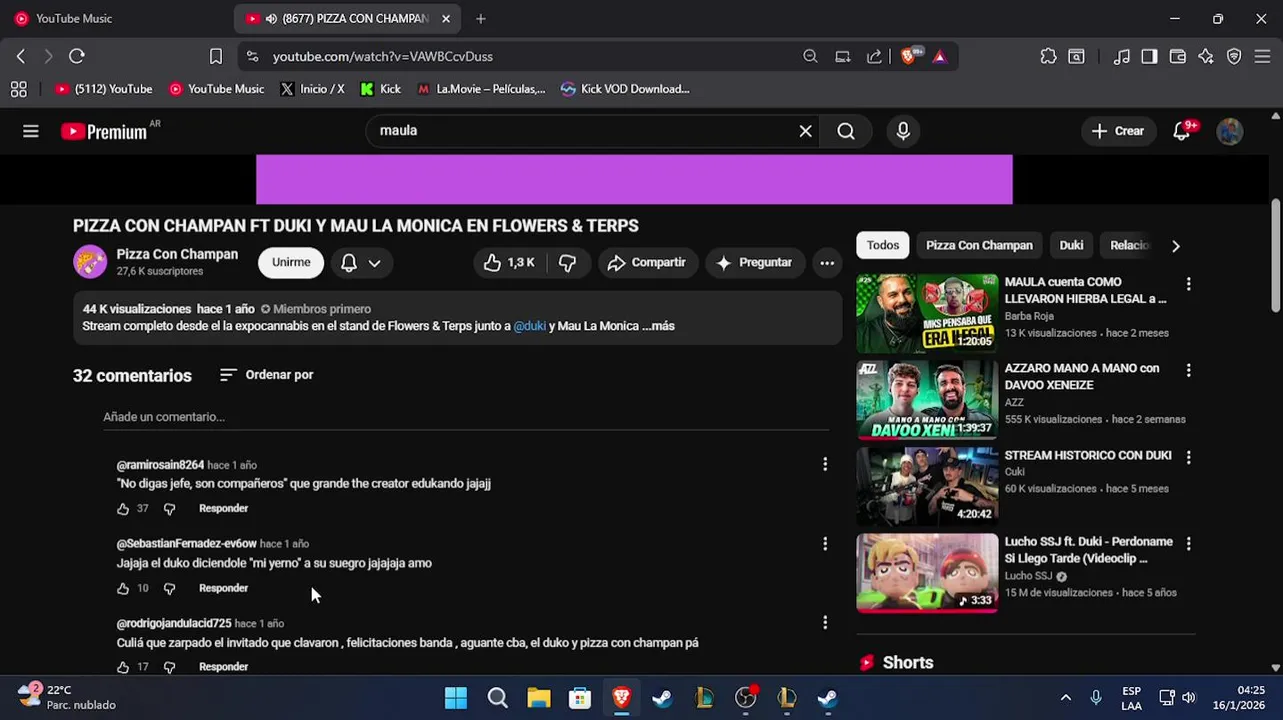The width and height of the screenshot is (1283, 720).
Task: Open options menu for @rodrigojandulacid725 comment
Action: click(825, 622)
